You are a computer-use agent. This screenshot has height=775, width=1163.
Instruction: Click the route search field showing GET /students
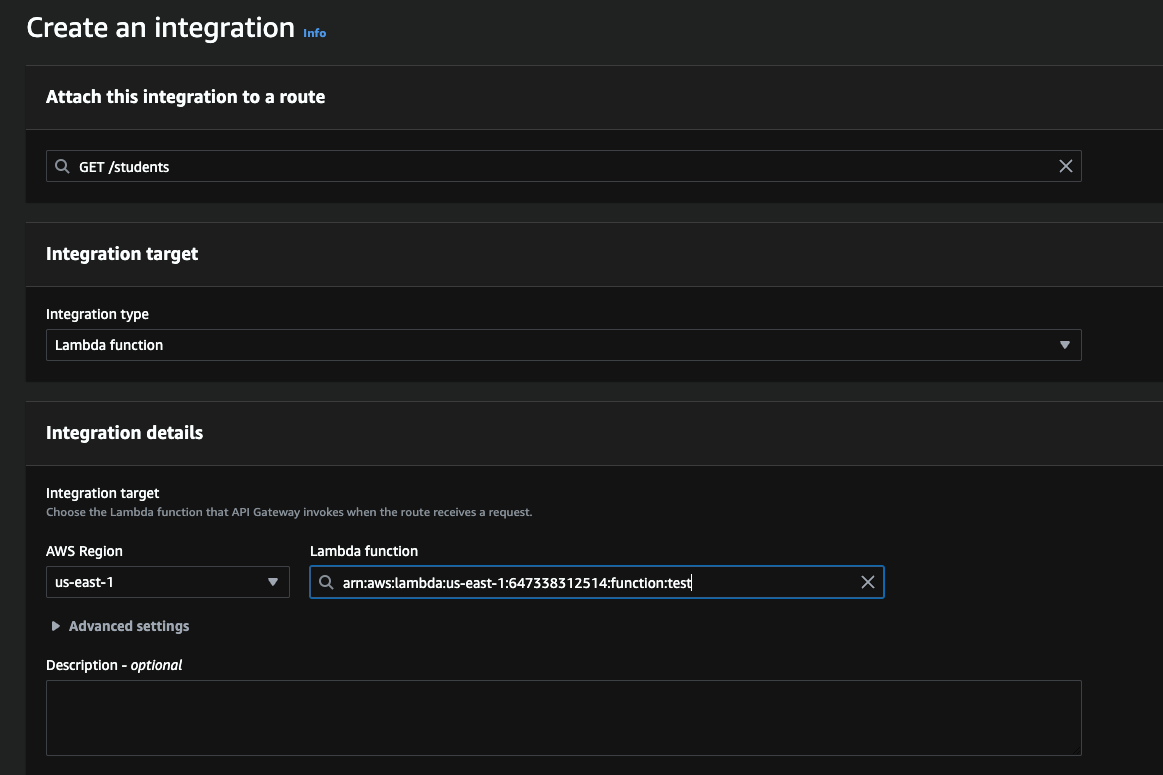coord(563,166)
